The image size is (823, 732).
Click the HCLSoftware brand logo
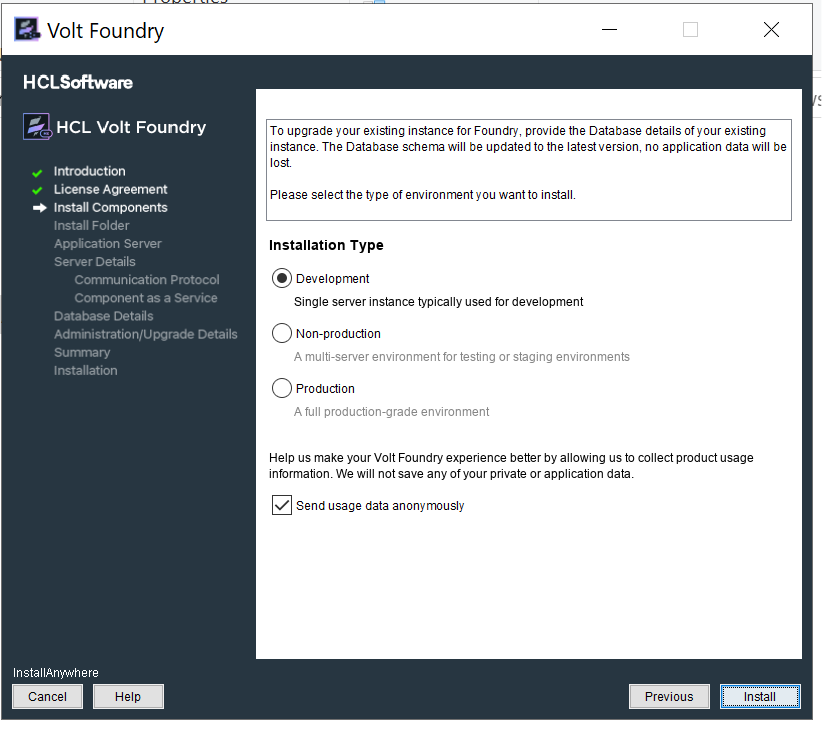[x=78, y=82]
